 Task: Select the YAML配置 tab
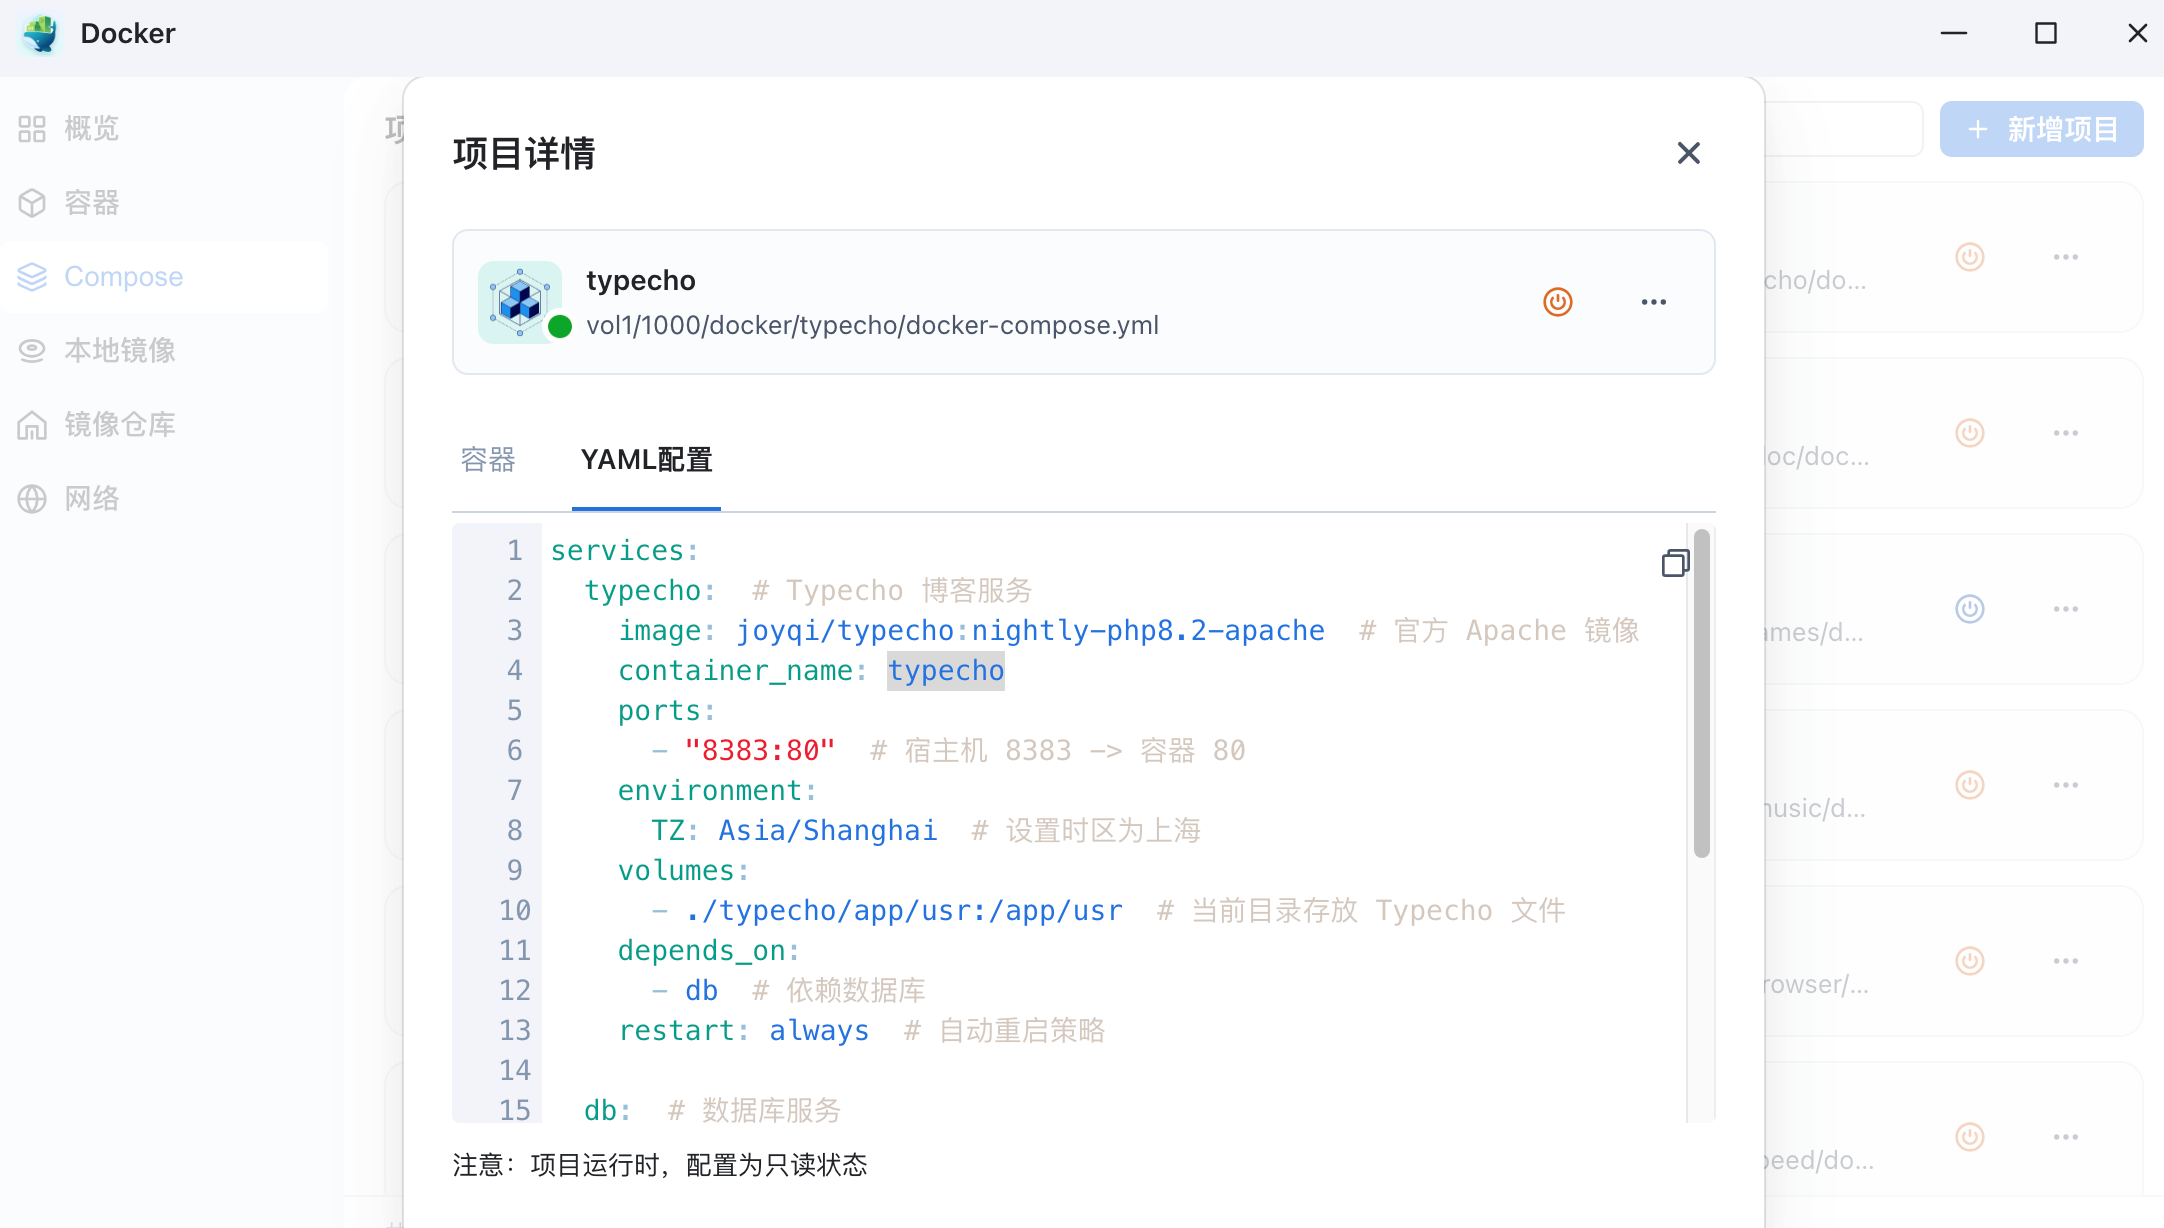[x=646, y=460]
